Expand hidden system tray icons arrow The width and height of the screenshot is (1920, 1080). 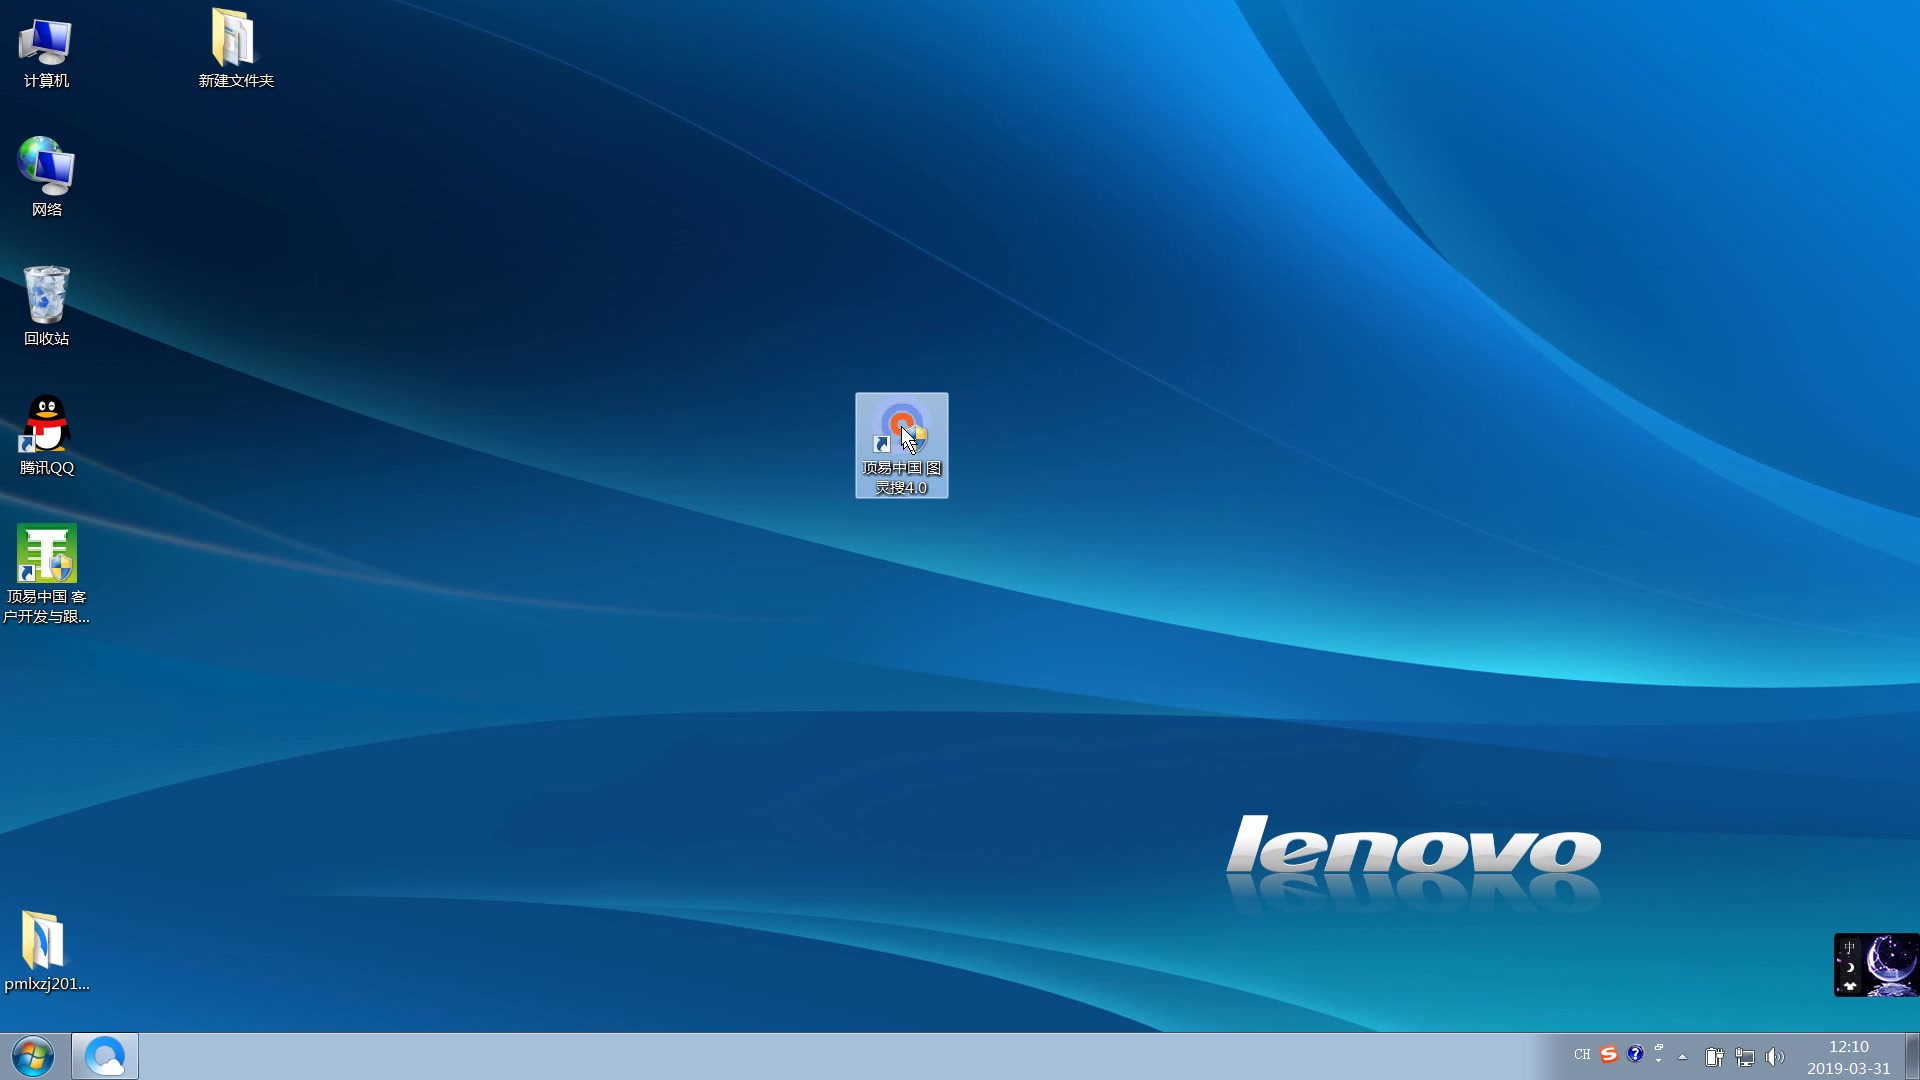[x=1683, y=1056]
